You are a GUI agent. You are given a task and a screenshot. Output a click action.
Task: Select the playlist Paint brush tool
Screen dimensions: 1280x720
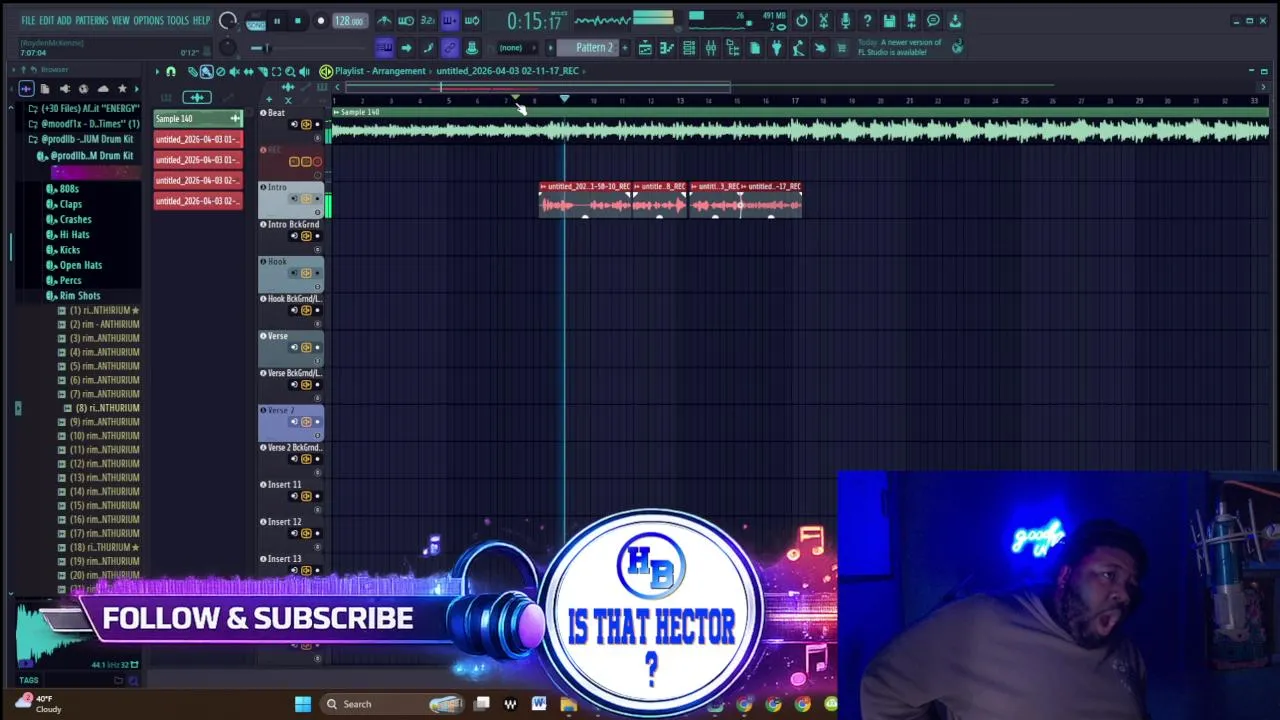(207, 72)
